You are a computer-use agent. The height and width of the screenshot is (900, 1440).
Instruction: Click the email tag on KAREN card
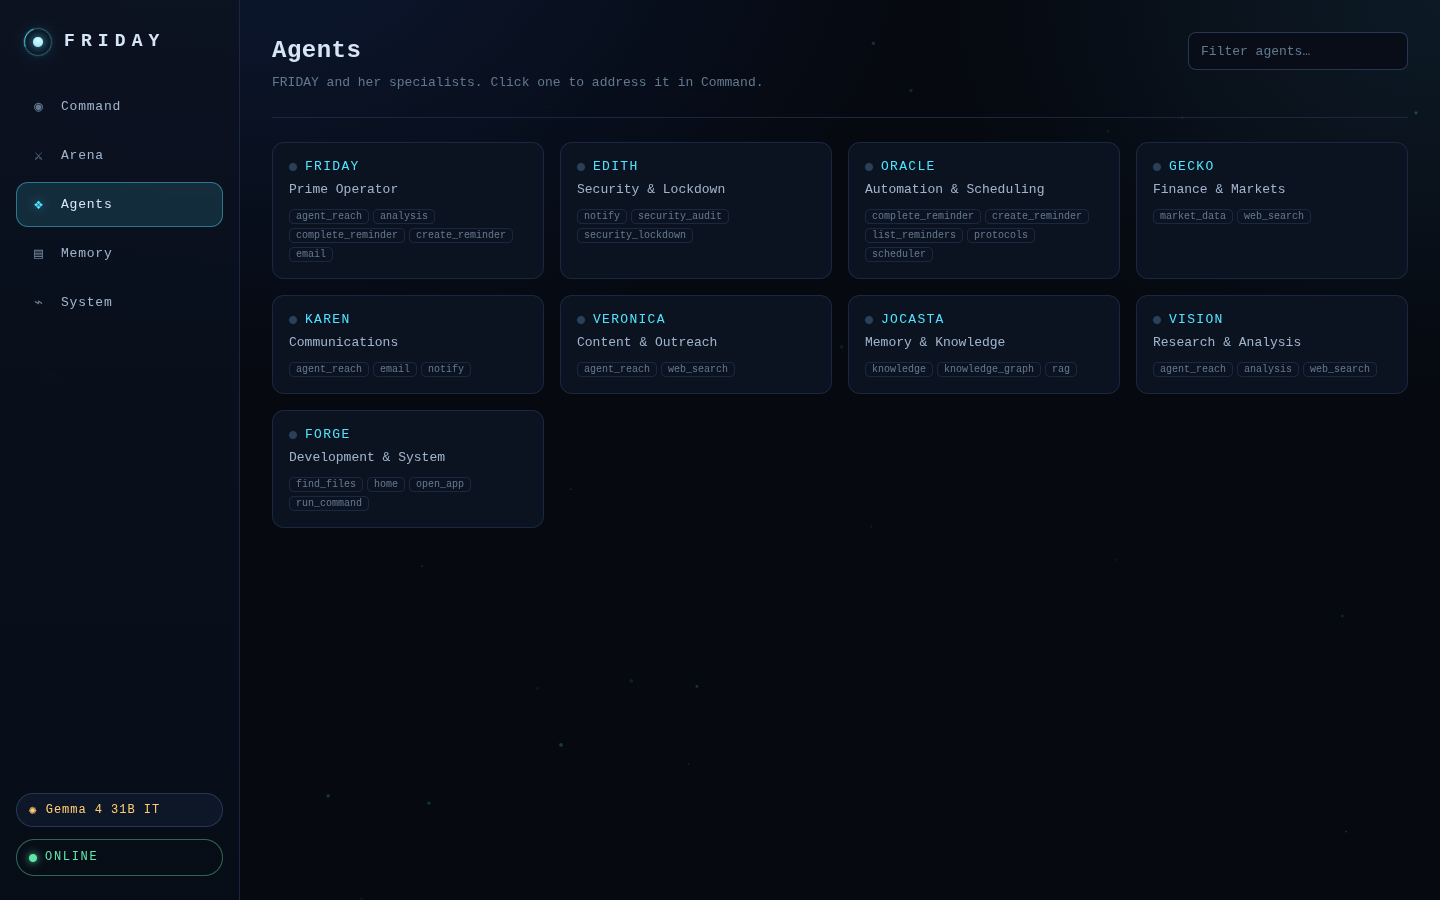395,369
